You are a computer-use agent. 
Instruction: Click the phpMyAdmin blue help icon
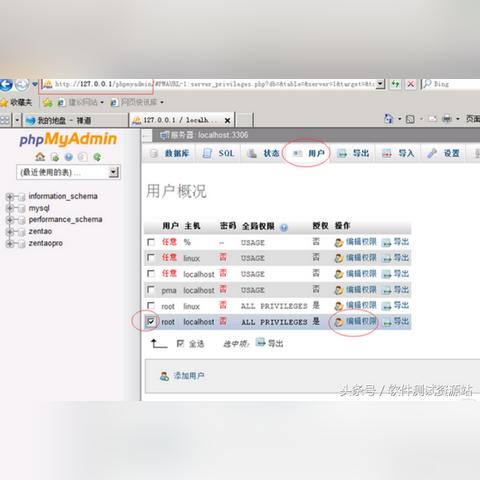pyautogui.click(x=69, y=157)
